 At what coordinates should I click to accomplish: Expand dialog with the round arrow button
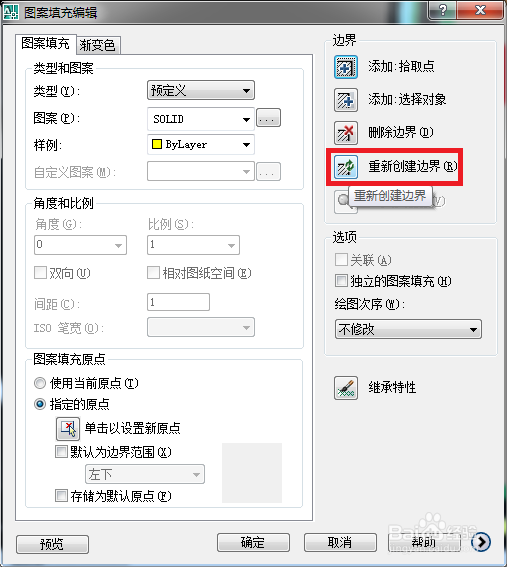[481, 542]
